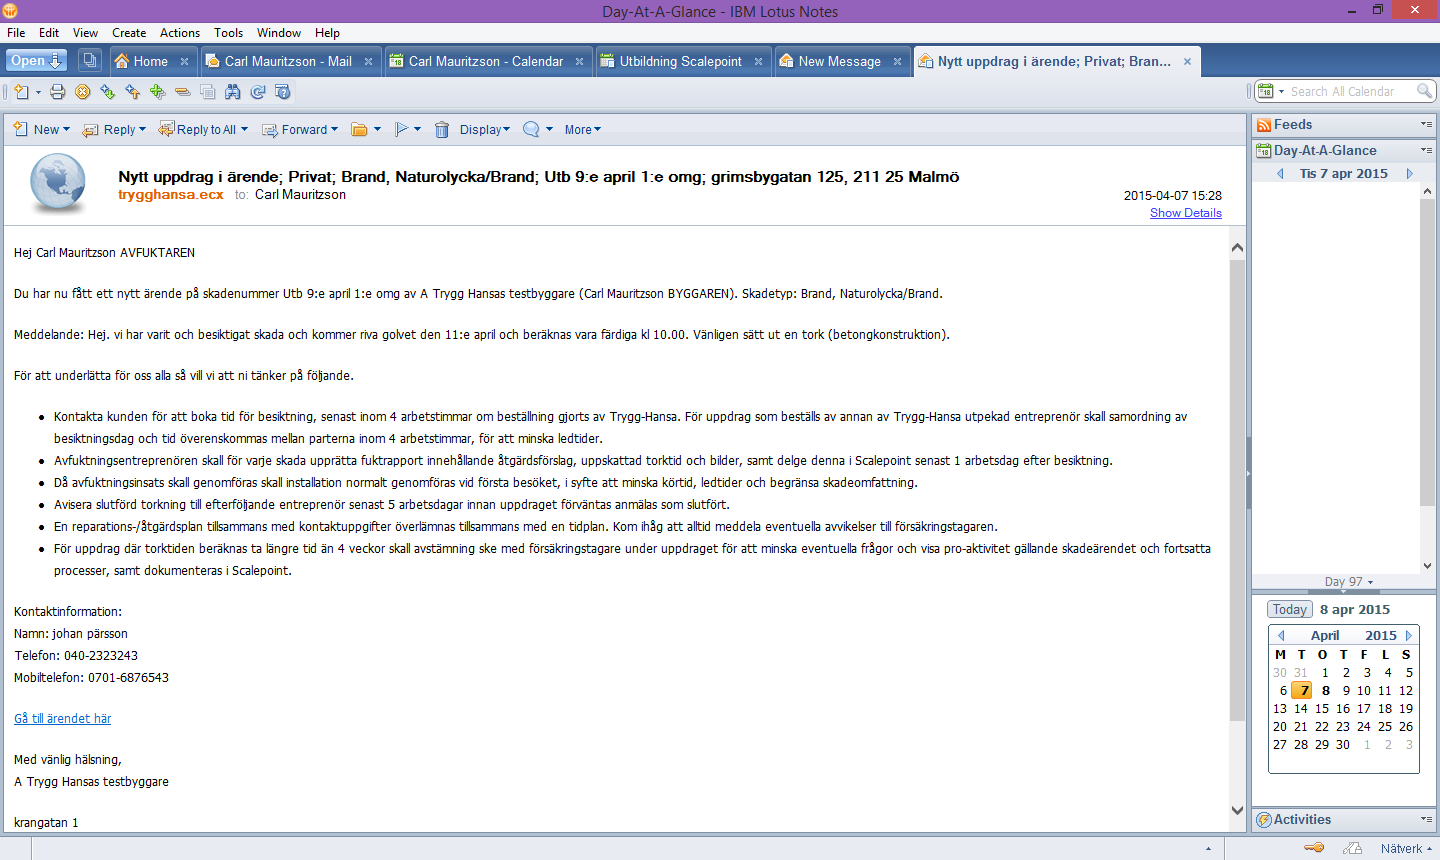
Task: Click the status bar icon left of Nätverk
Action: click(x=1352, y=848)
